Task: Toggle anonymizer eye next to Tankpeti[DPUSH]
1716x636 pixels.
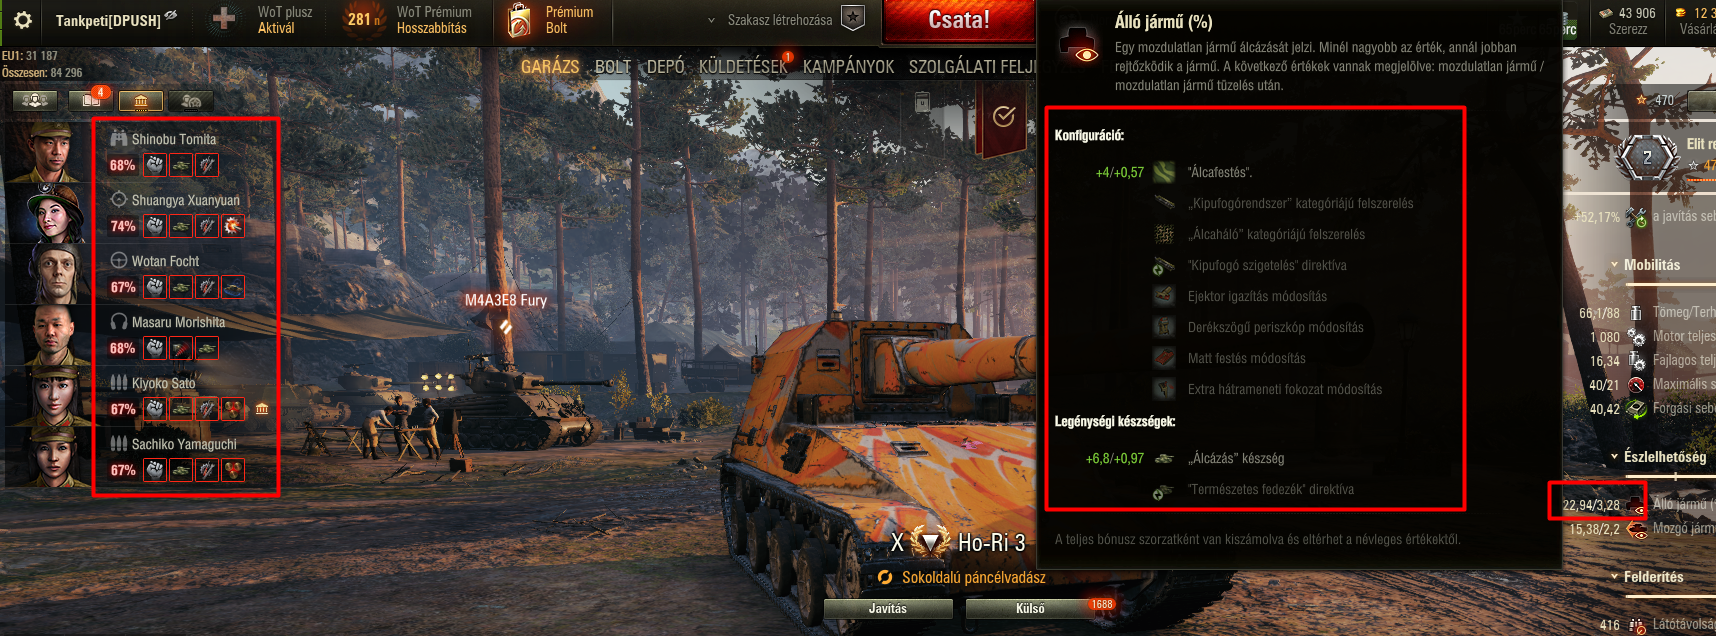Action: click(170, 15)
